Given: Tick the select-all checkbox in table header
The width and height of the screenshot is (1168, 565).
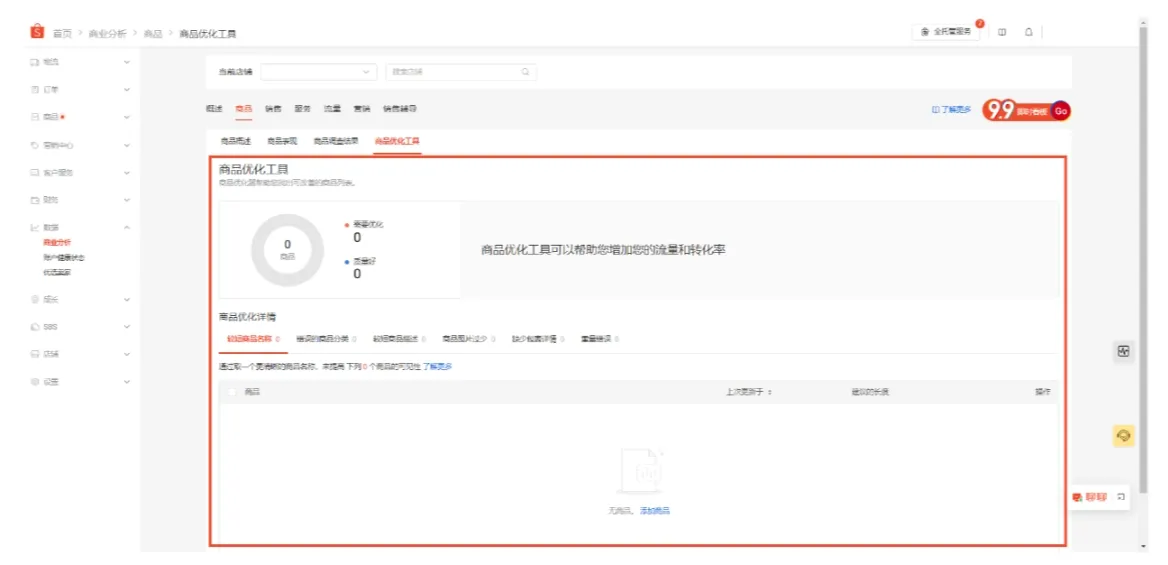Looking at the screenshot, I should (232, 392).
